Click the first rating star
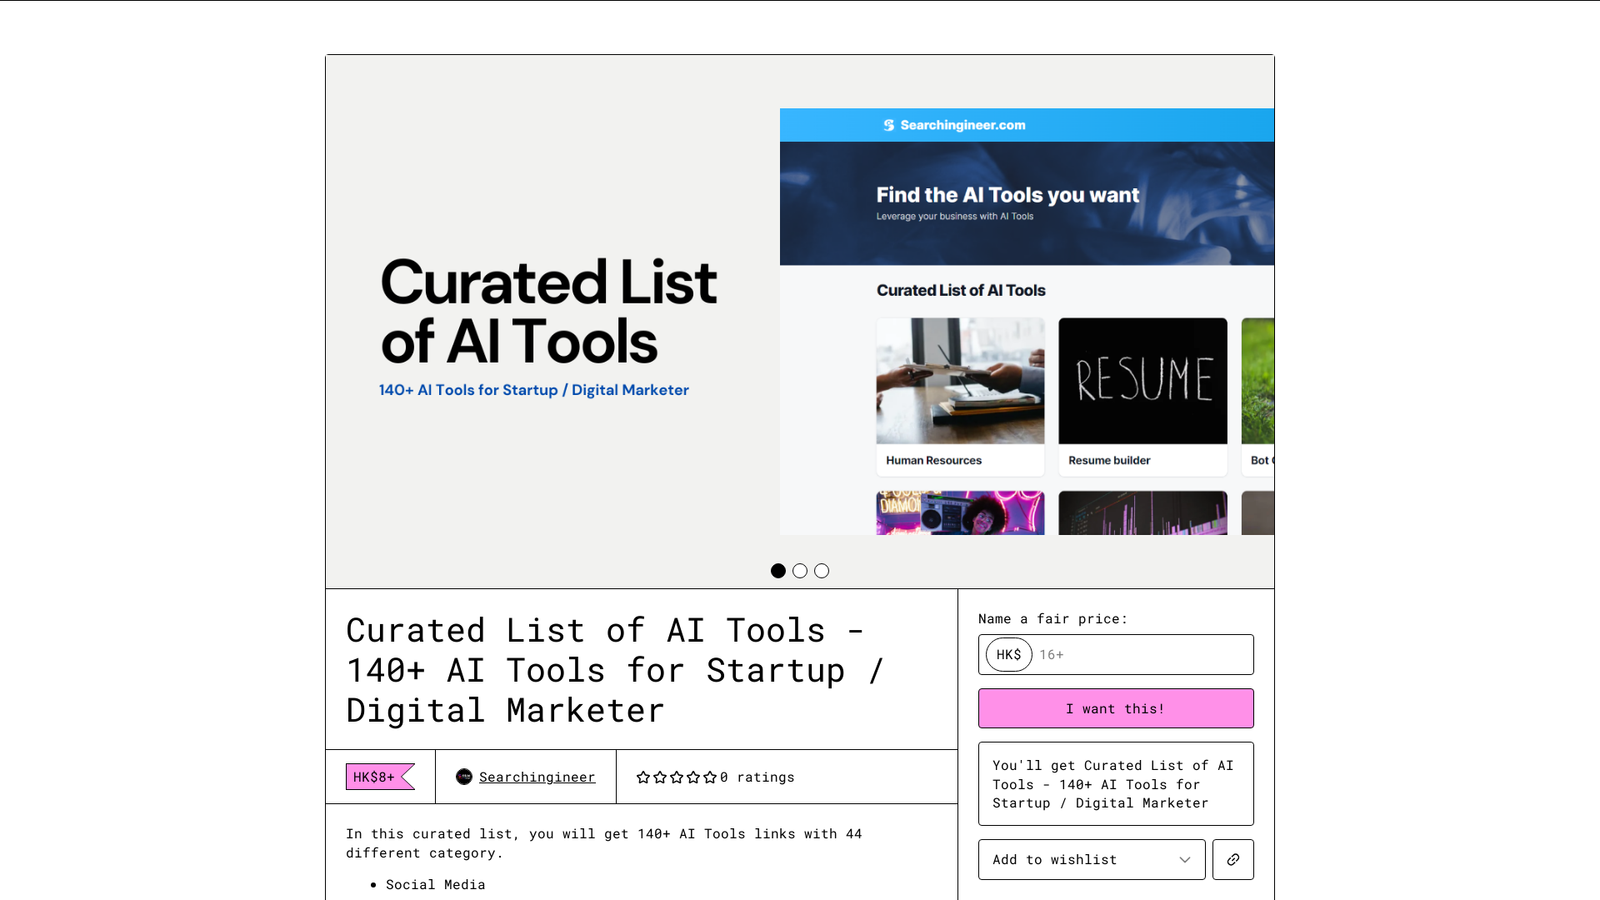Screen dimensions: 1600x900 (643, 777)
